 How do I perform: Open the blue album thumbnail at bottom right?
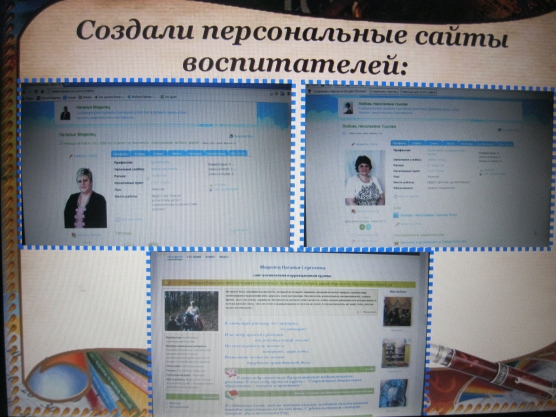393,393
